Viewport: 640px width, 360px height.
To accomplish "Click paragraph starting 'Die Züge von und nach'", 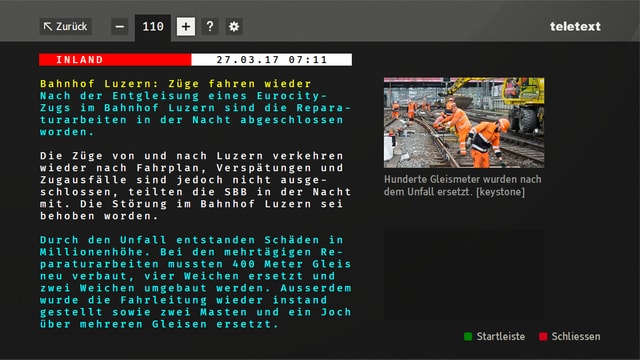I will click(196, 186).
